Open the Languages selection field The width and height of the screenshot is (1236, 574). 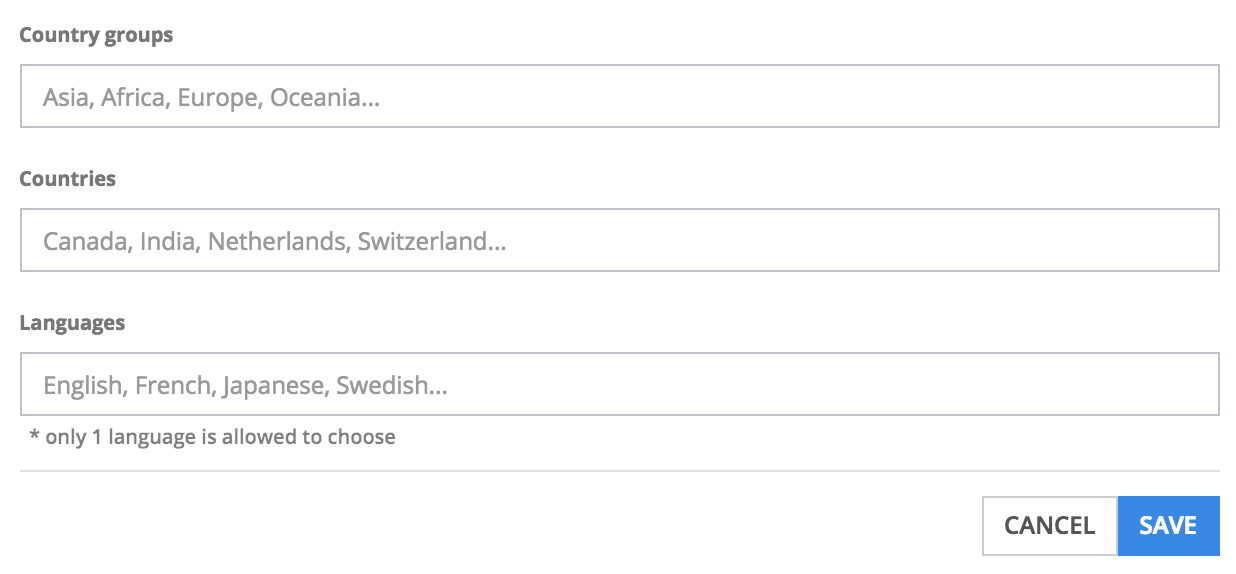click(620, 384)
